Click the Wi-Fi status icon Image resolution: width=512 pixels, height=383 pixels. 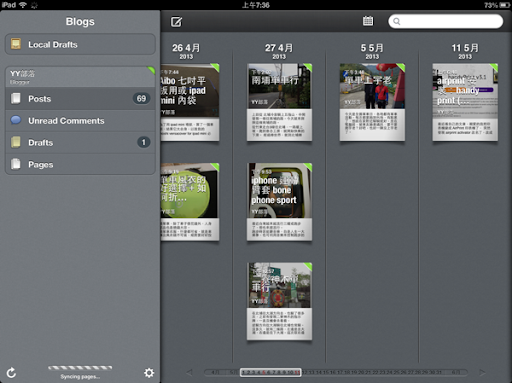tap(23, 5)
